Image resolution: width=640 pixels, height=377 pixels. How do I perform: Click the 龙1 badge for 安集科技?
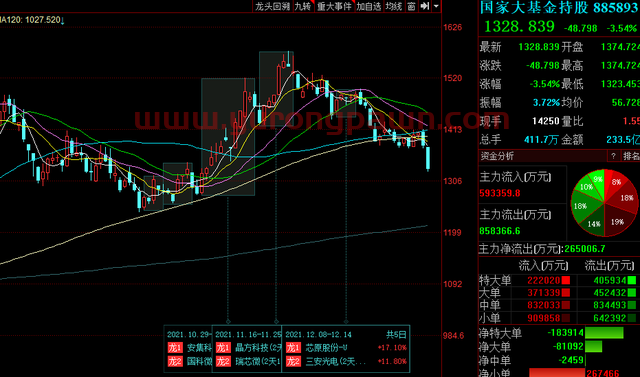[x=175, y=348]
